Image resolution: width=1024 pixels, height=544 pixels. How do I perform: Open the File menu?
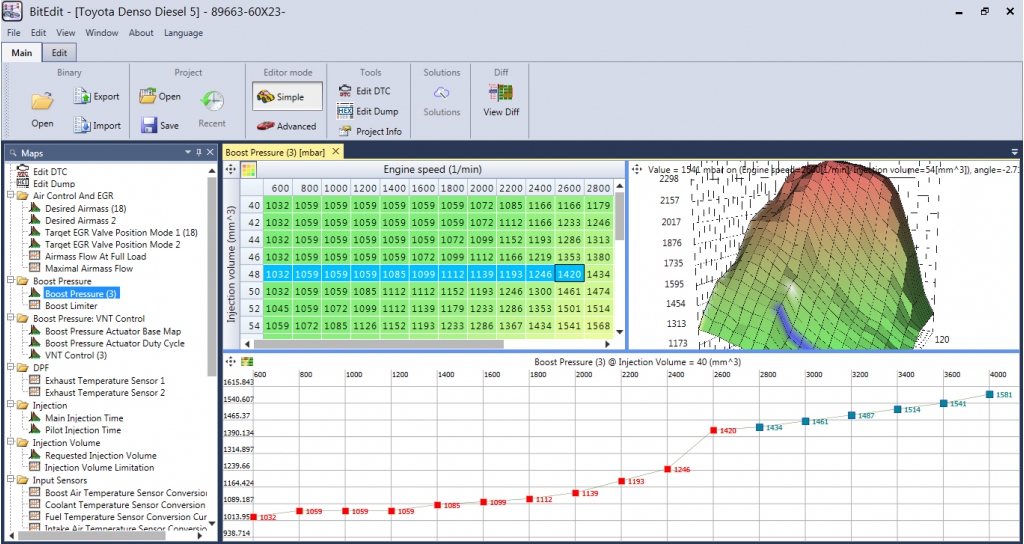[x=14, y=33]
